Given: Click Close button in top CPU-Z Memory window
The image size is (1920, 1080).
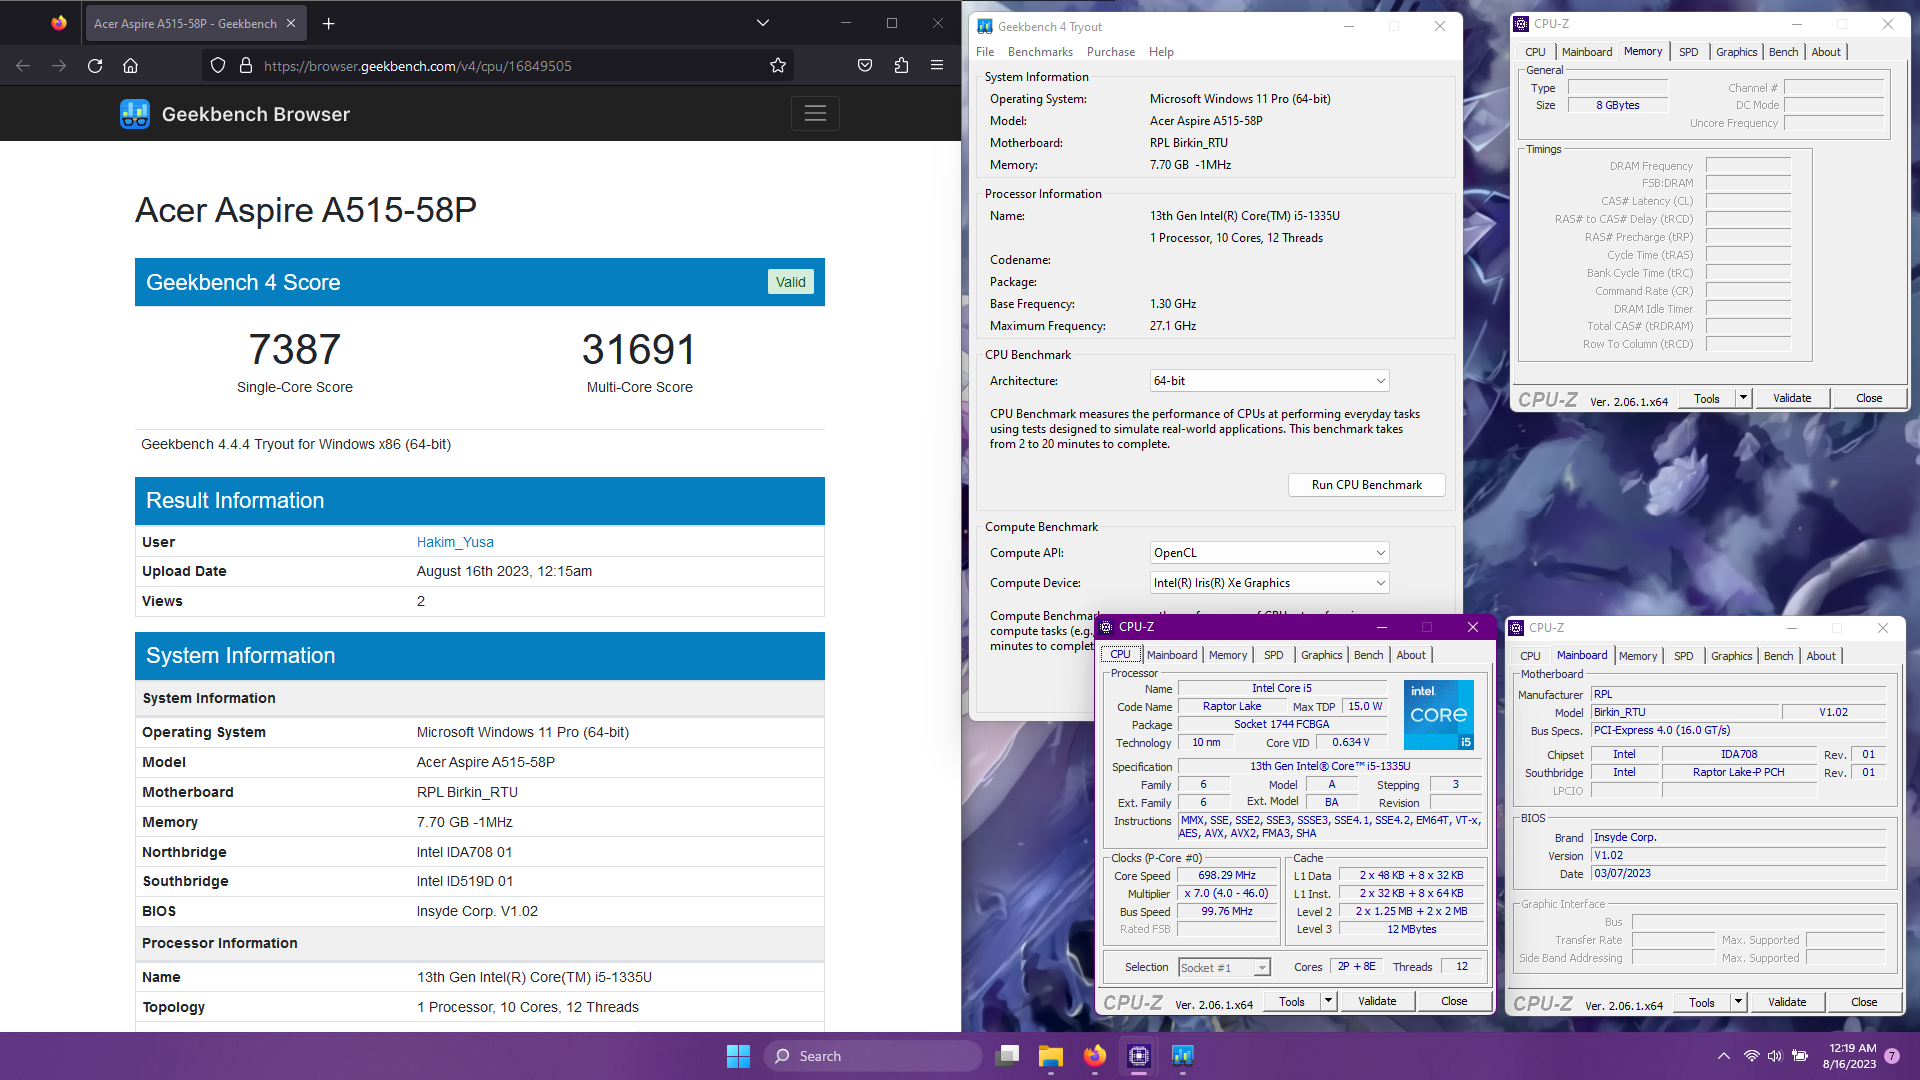Looking at the screenshot, I should [1869, 398].
